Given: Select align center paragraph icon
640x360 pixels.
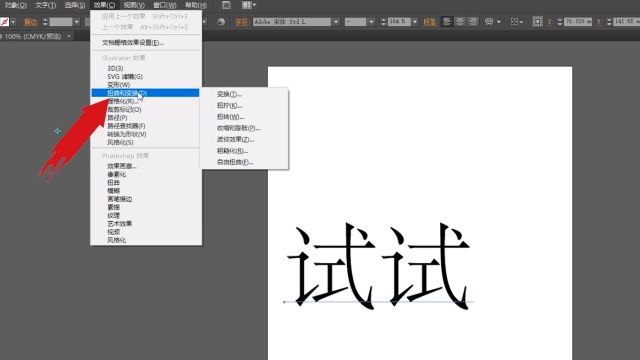Looking at the screenshot, I should pyautogui.click(x=460, y=21).
